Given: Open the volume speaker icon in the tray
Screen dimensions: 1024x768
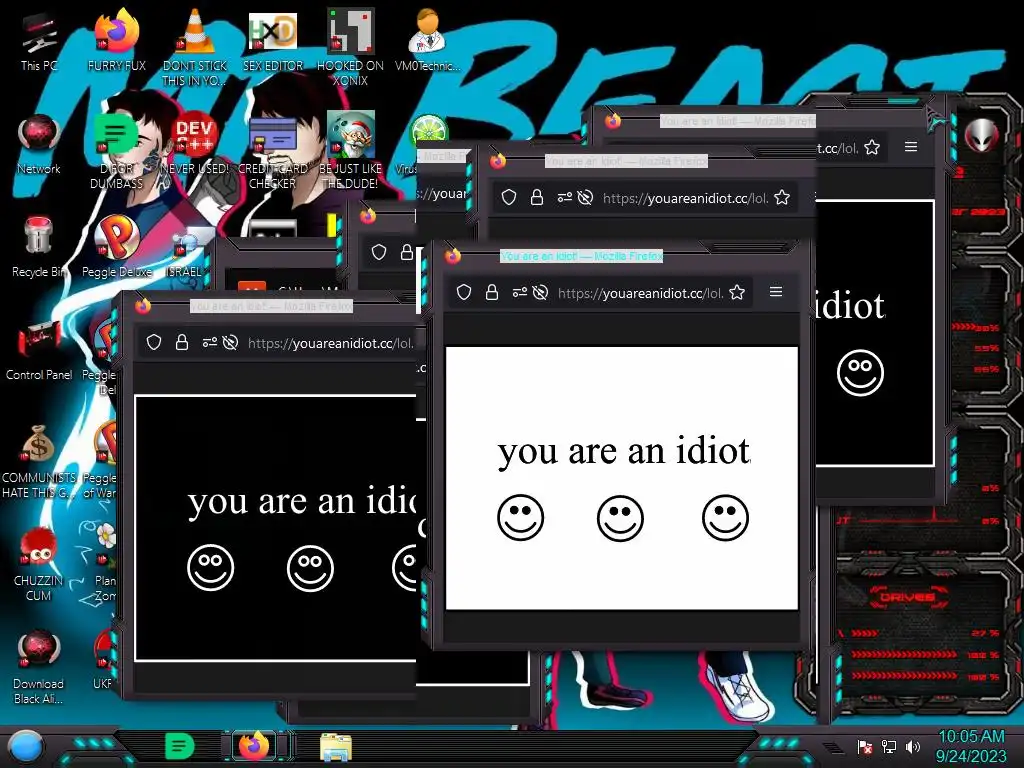Looking at the screenshot, I should pyautogui.click(x=913, y=746).
